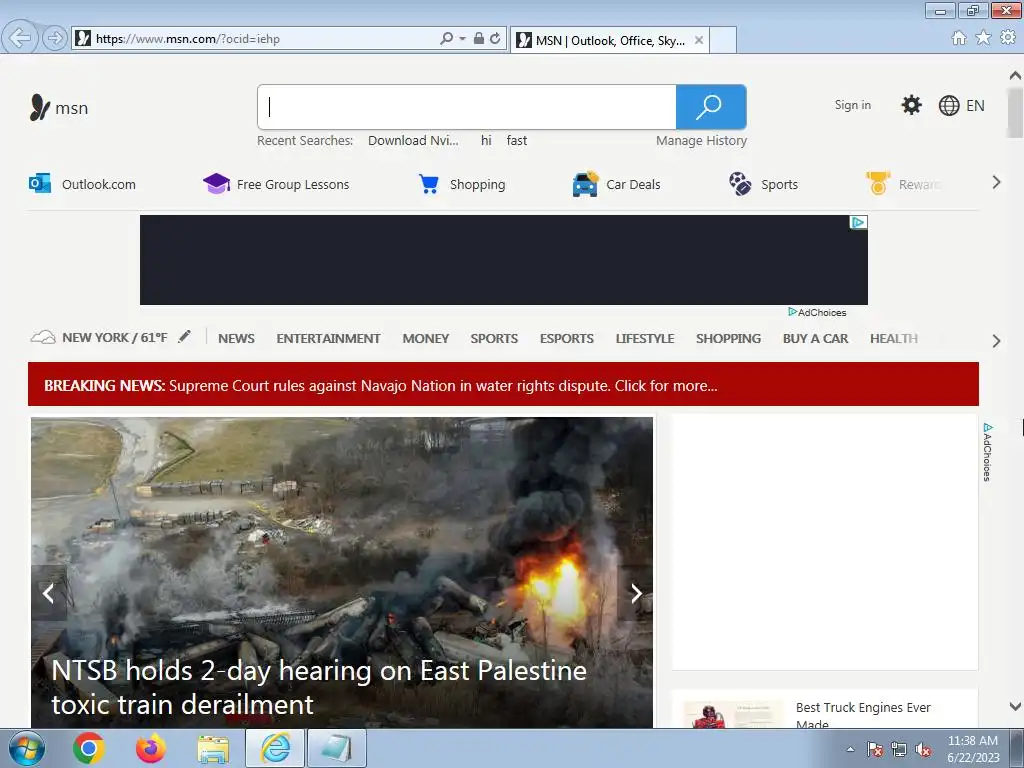
Task: Open the NEWS category
Action: pos(236,338)
